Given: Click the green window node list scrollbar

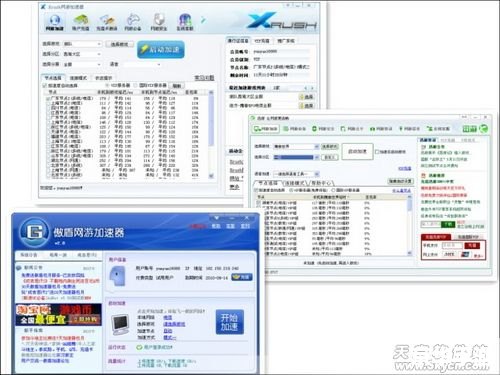Looking at the screenshot, I should click(x=410, y=225).
